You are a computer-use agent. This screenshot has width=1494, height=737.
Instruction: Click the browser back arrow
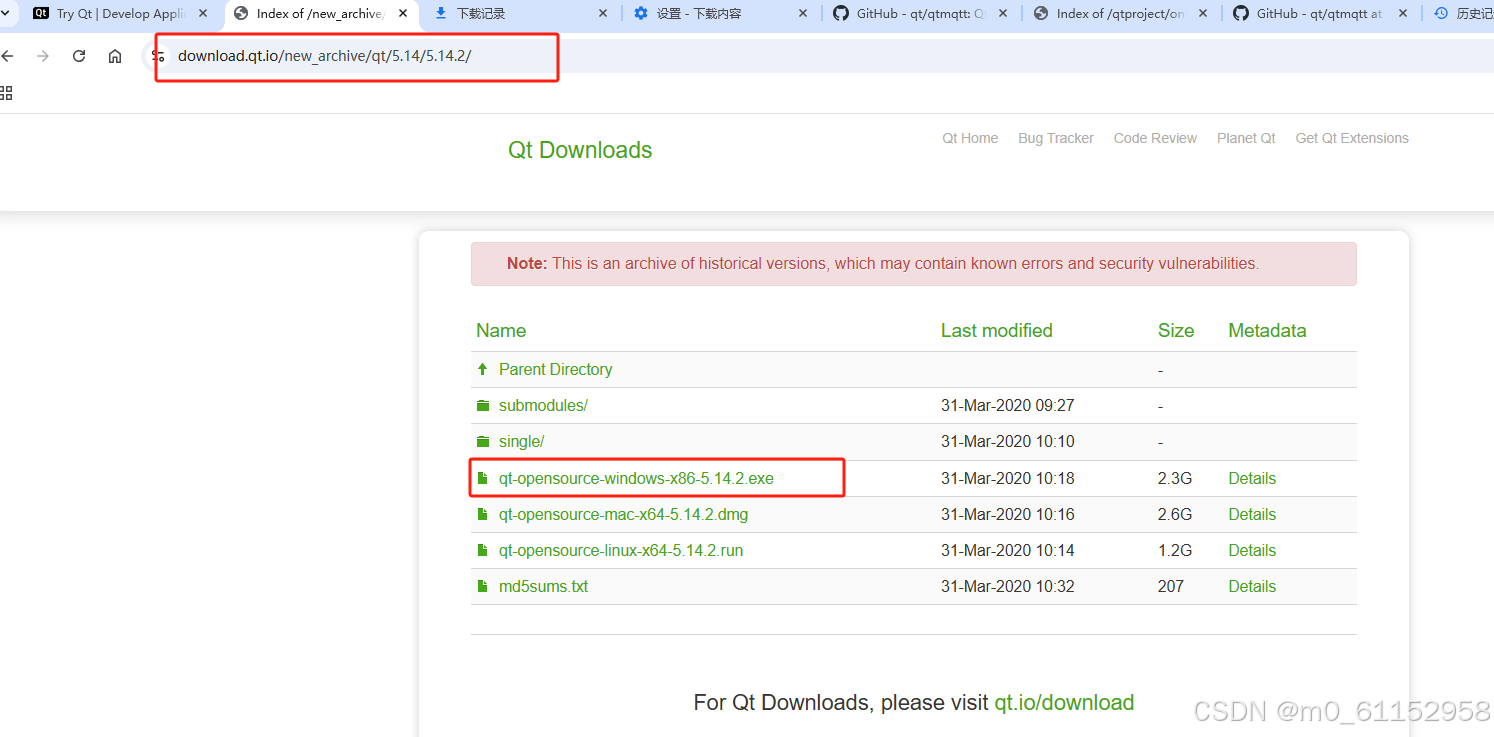[x=10, y=56]
